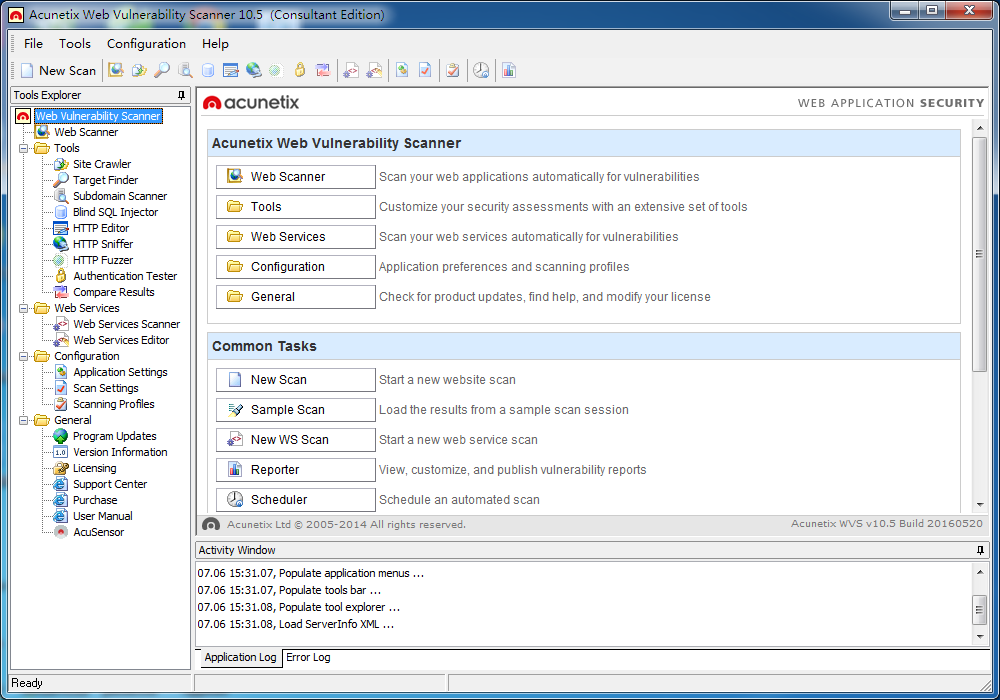
Task: Open the Configuration menu
Action: click(x=146, y=43)
